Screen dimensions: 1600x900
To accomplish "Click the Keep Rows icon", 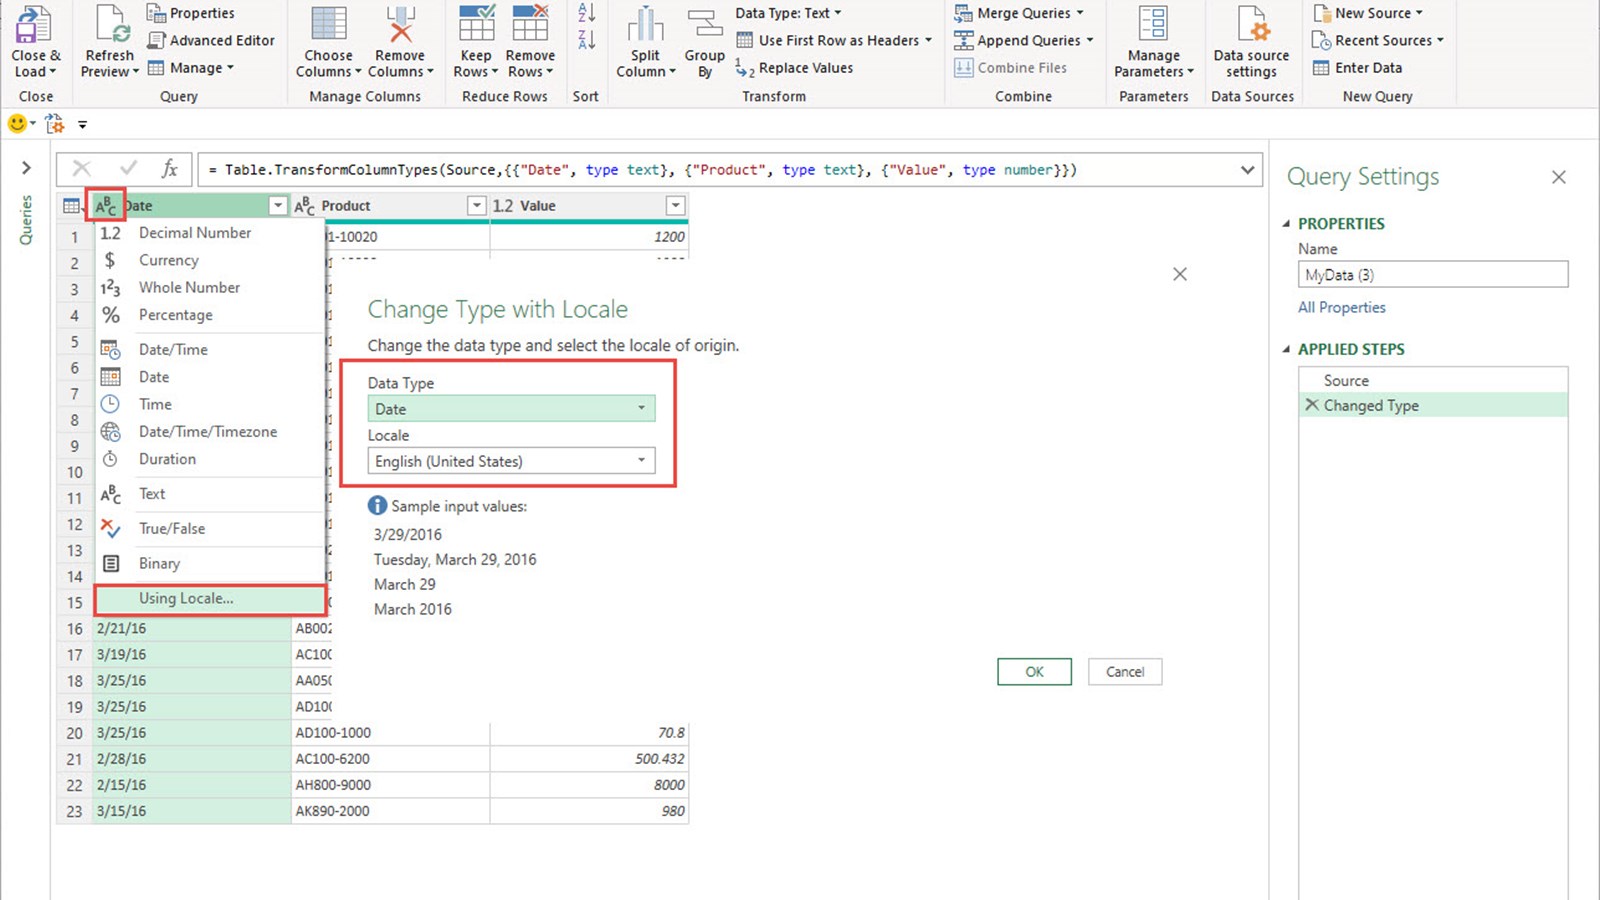I will click(476, 25).
